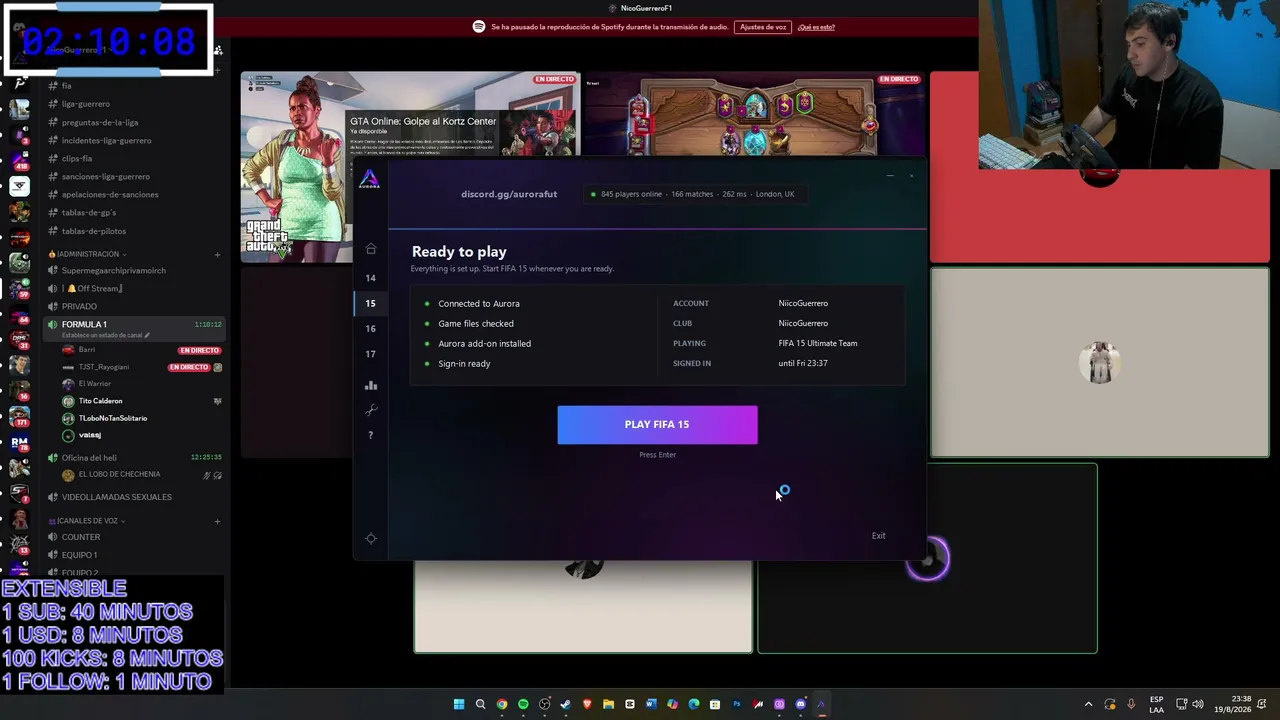Viewport: 1280px width, 720px height.
Task: Launch the game with PLAY FIFA 15
Action: point(657,424)
